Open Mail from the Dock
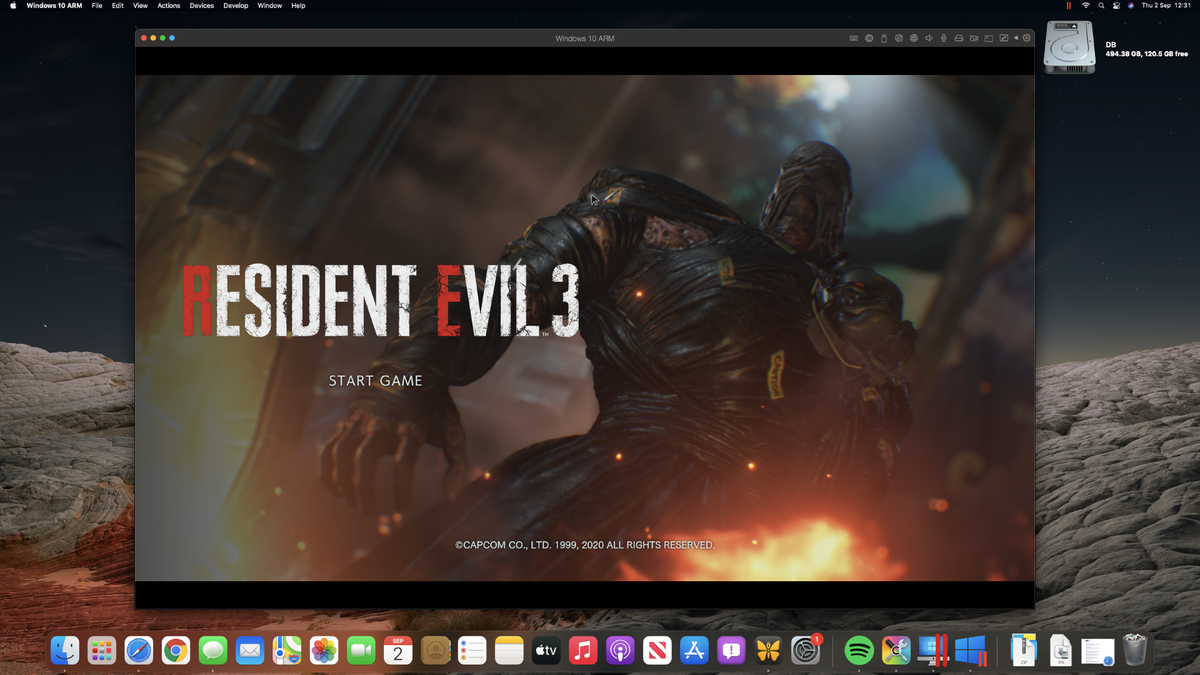This screenshot has height=675, width=1200. [x=250, y=650]
